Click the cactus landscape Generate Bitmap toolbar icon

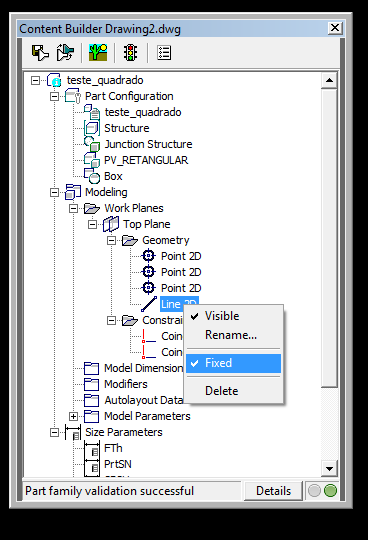coord(98,53)
